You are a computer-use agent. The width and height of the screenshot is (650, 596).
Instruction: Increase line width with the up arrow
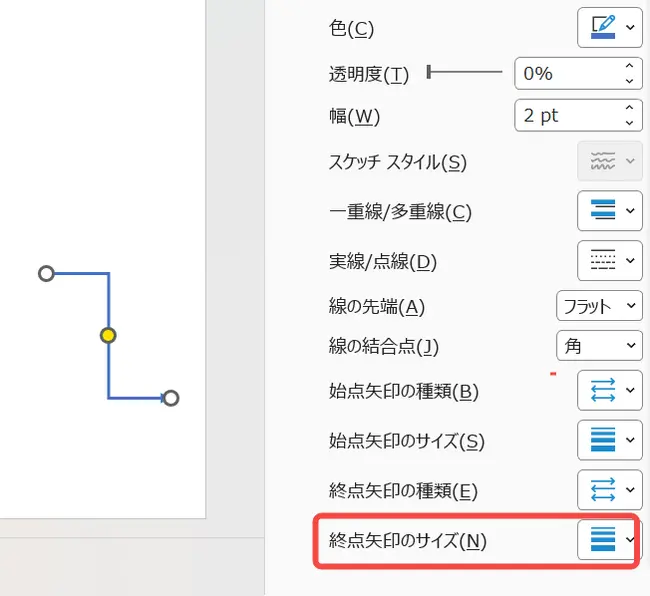click(x=629, y=108)
